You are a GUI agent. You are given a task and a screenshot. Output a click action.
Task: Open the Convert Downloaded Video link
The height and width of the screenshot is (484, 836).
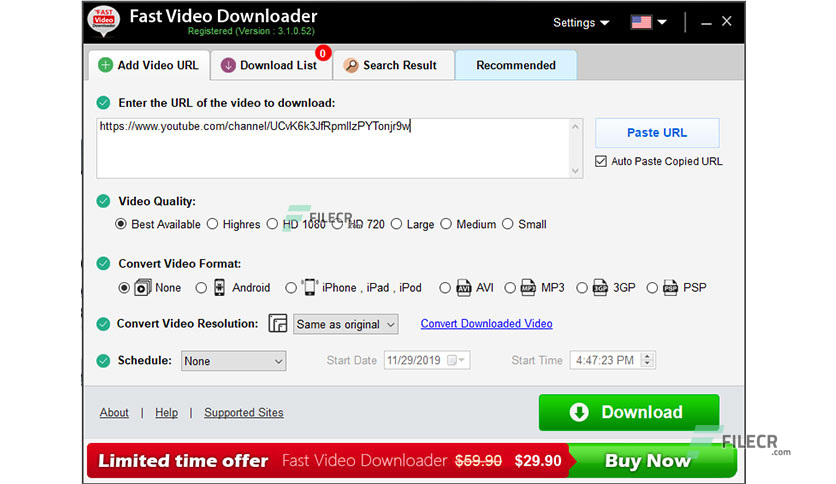(x=486, y=324)
